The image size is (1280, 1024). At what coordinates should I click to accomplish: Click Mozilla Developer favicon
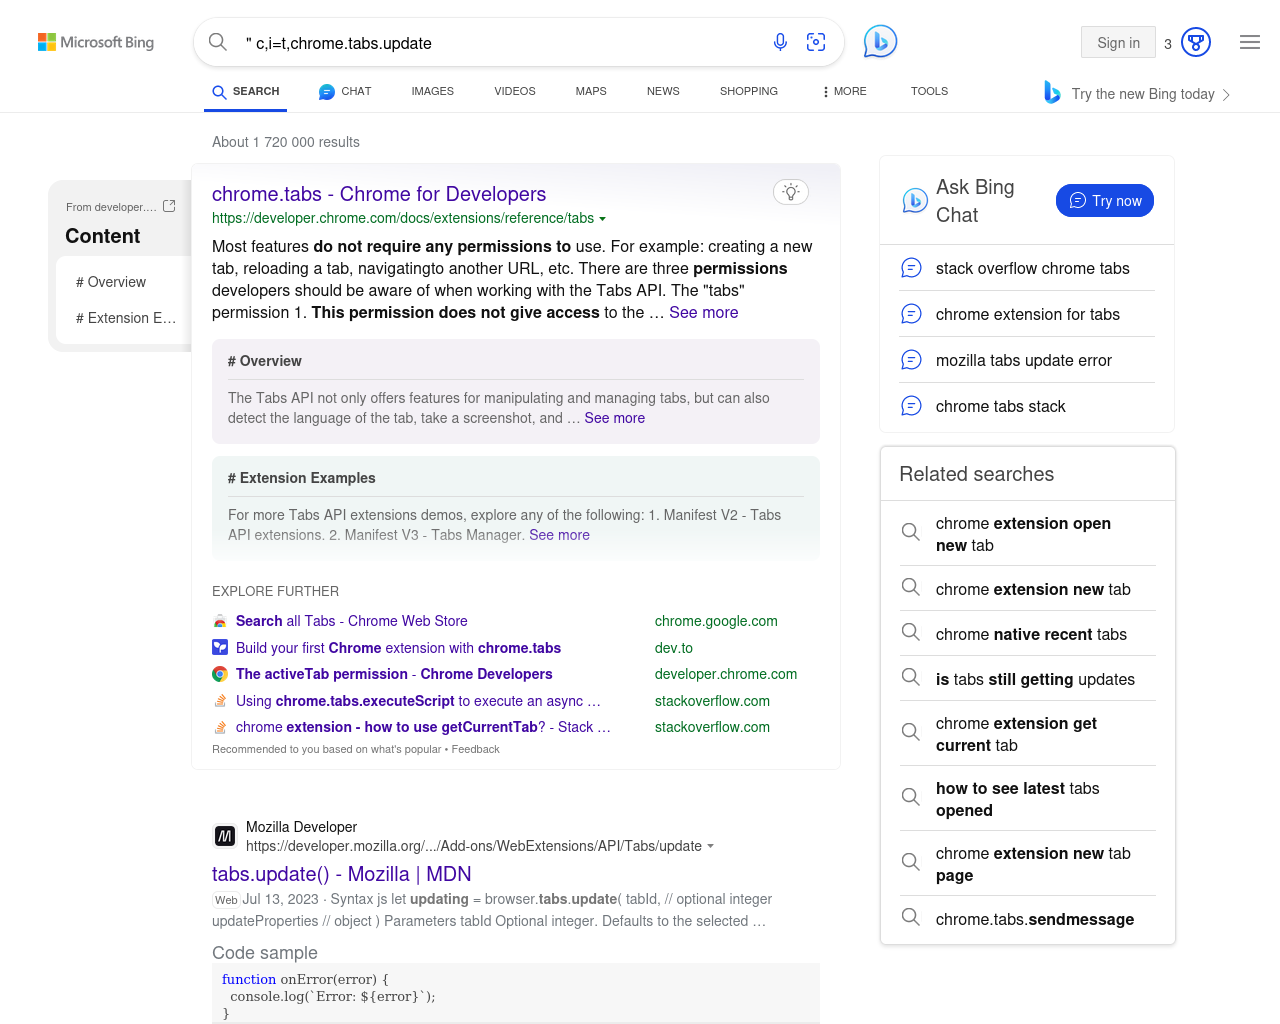coord(225,836)
